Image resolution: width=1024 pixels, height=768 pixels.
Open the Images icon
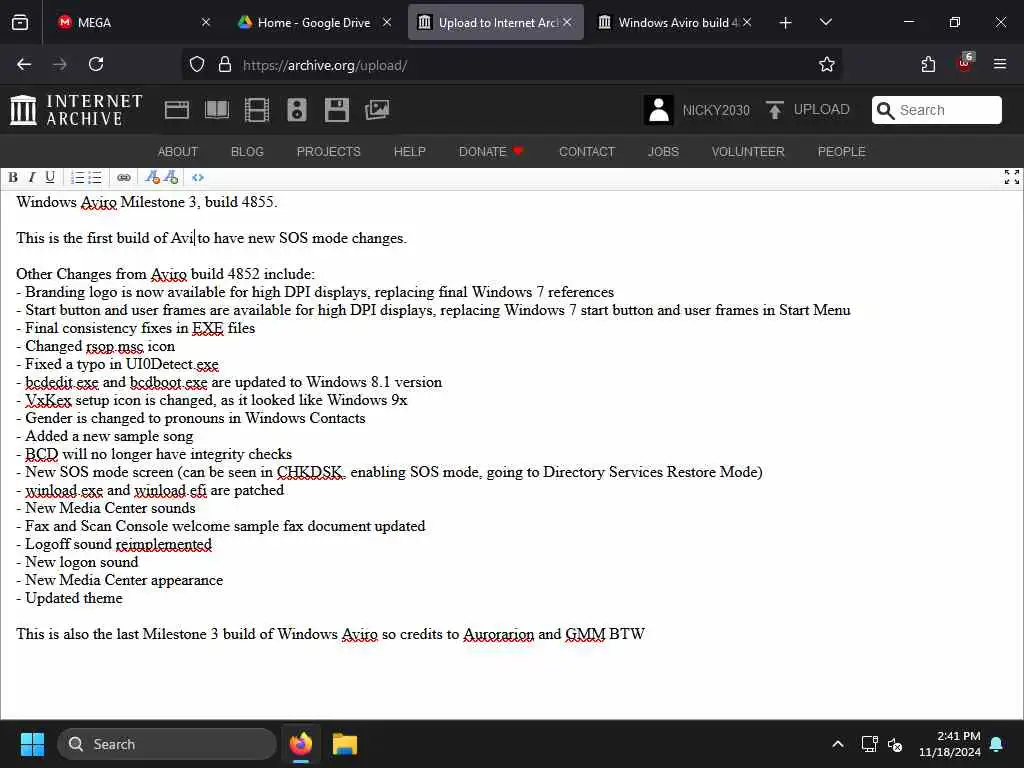(x=377, y=110)
